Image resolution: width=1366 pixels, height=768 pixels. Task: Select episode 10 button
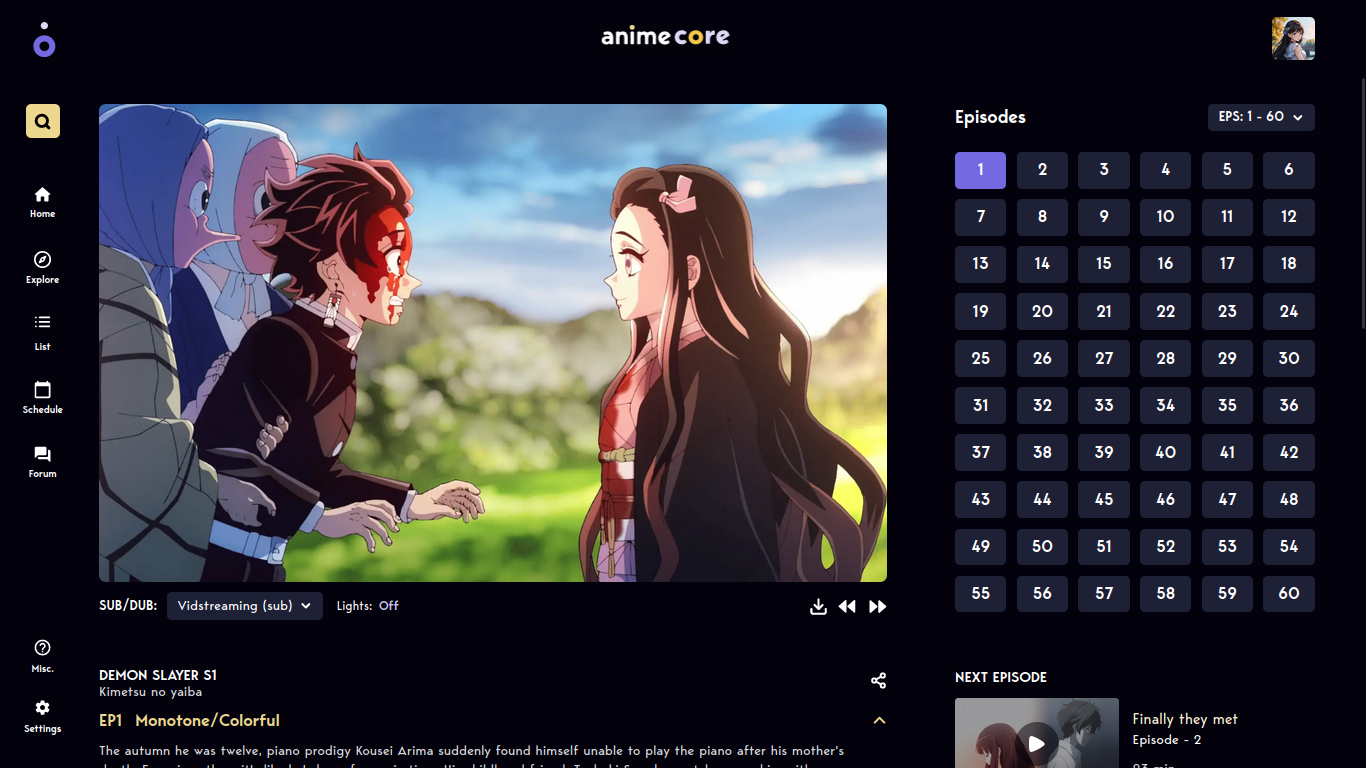coord(1165,217)
